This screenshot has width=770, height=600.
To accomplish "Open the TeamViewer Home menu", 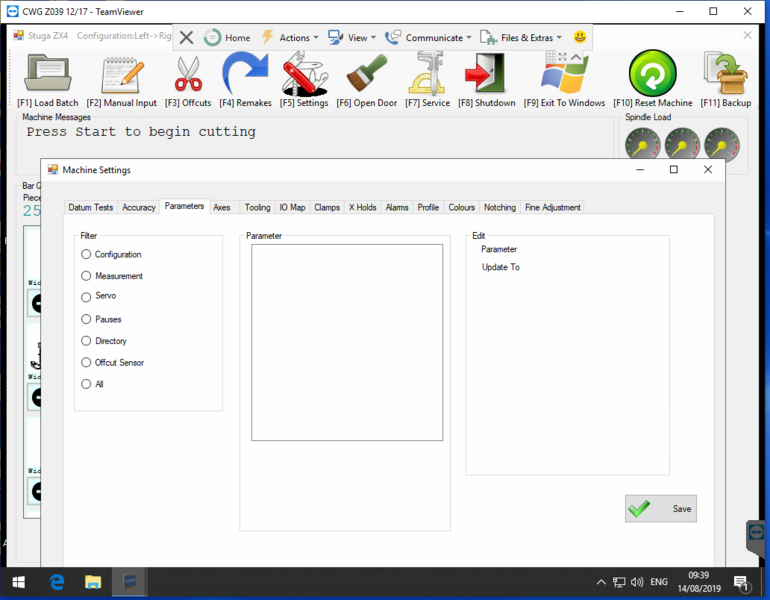I will (227, 37).
